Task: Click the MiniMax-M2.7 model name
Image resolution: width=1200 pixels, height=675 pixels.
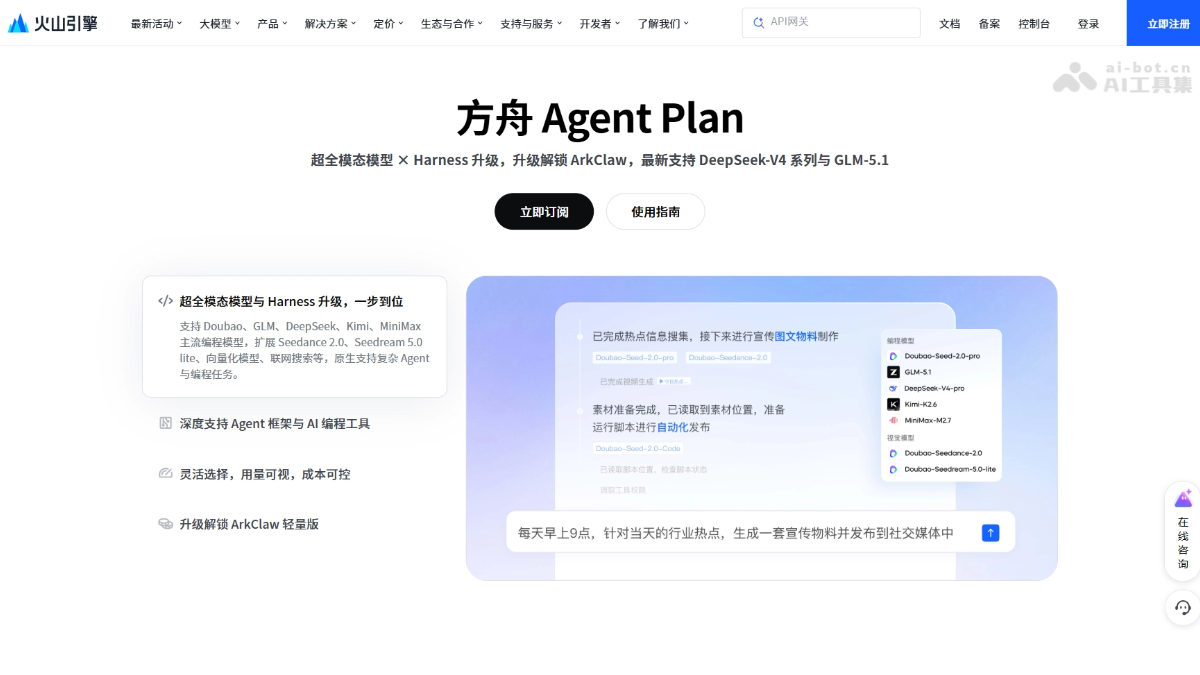Action: click(927, 420)
